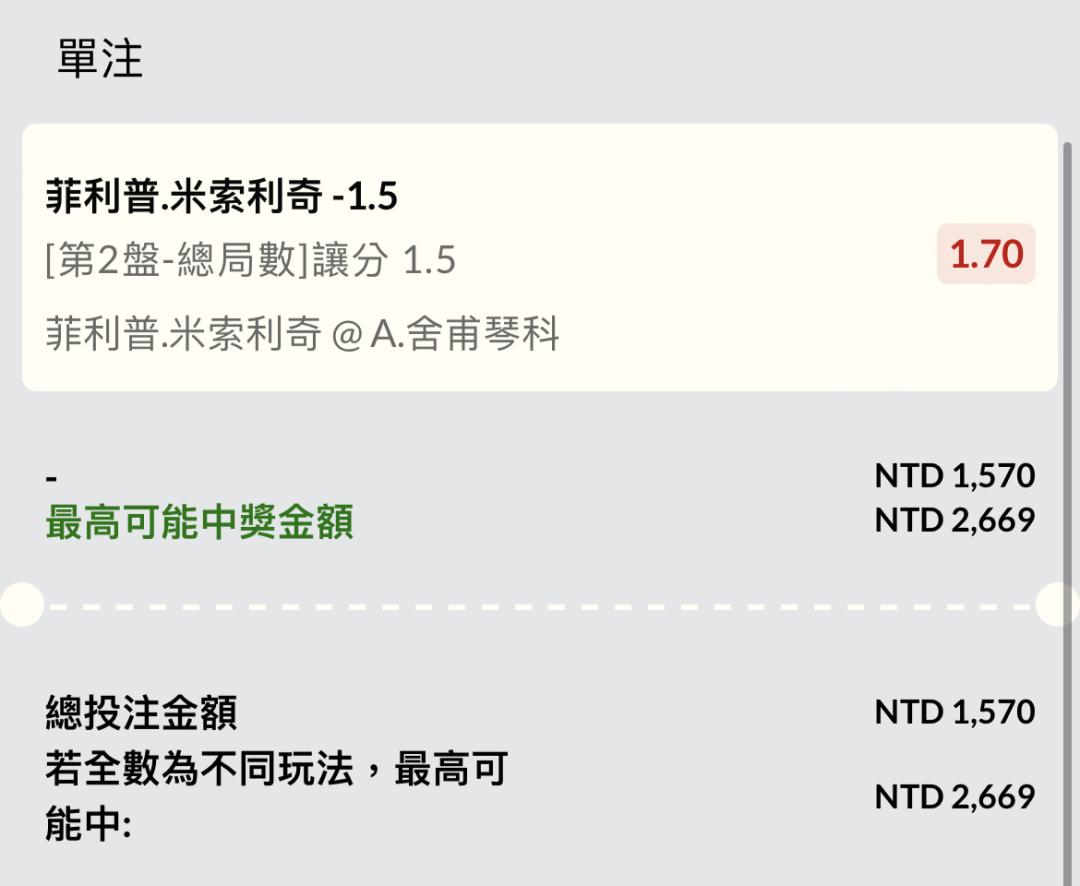Click the @ symbol between player names
Screen dimensions: 1080x886
(x=346, y=336)
